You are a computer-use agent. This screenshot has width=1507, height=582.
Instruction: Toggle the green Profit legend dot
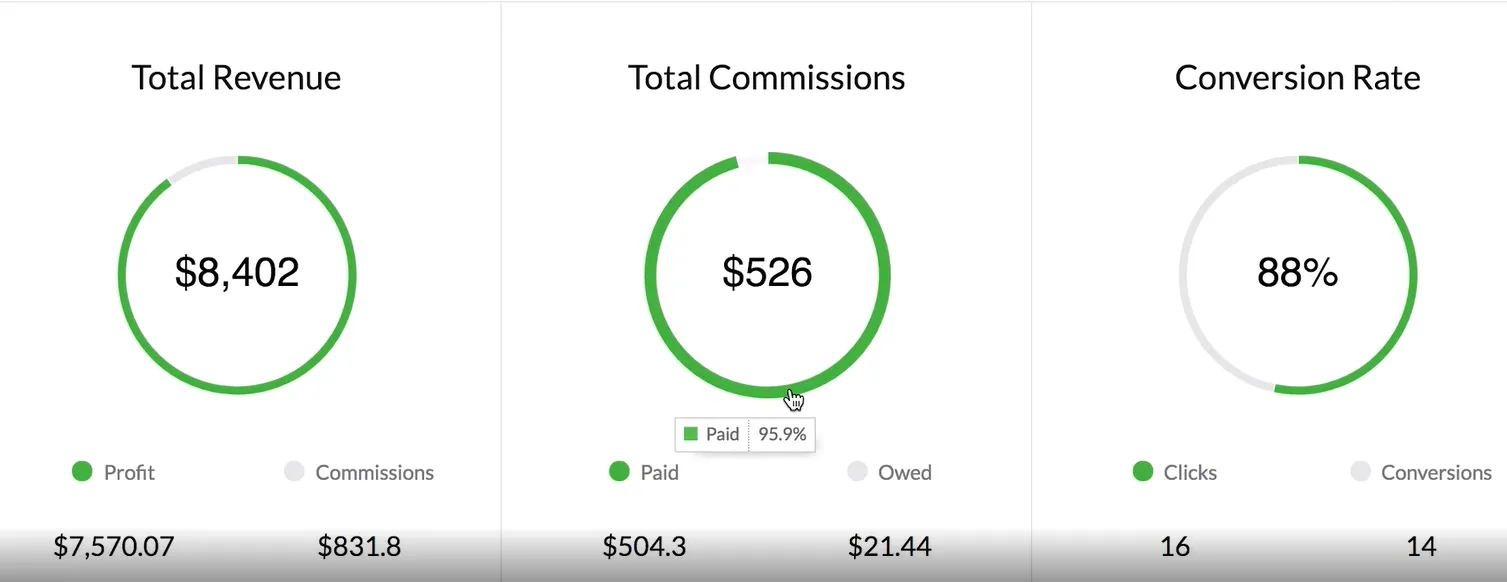[82, 472]
